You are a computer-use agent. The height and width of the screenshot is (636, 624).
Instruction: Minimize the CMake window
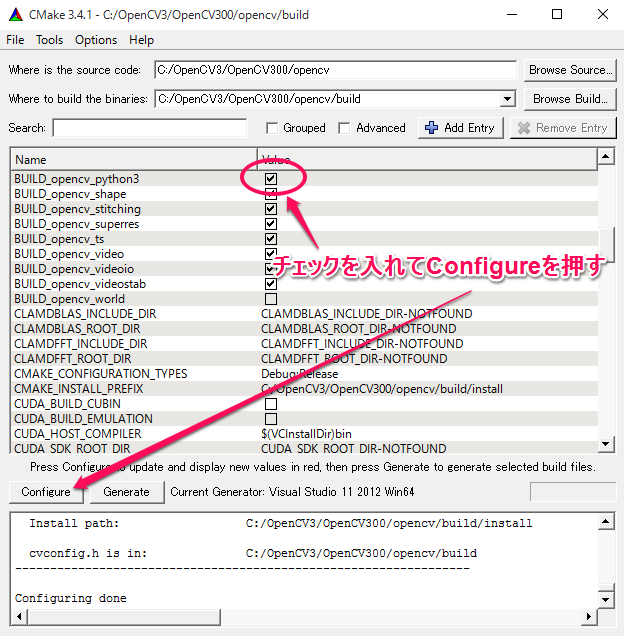tap(512, 15)
